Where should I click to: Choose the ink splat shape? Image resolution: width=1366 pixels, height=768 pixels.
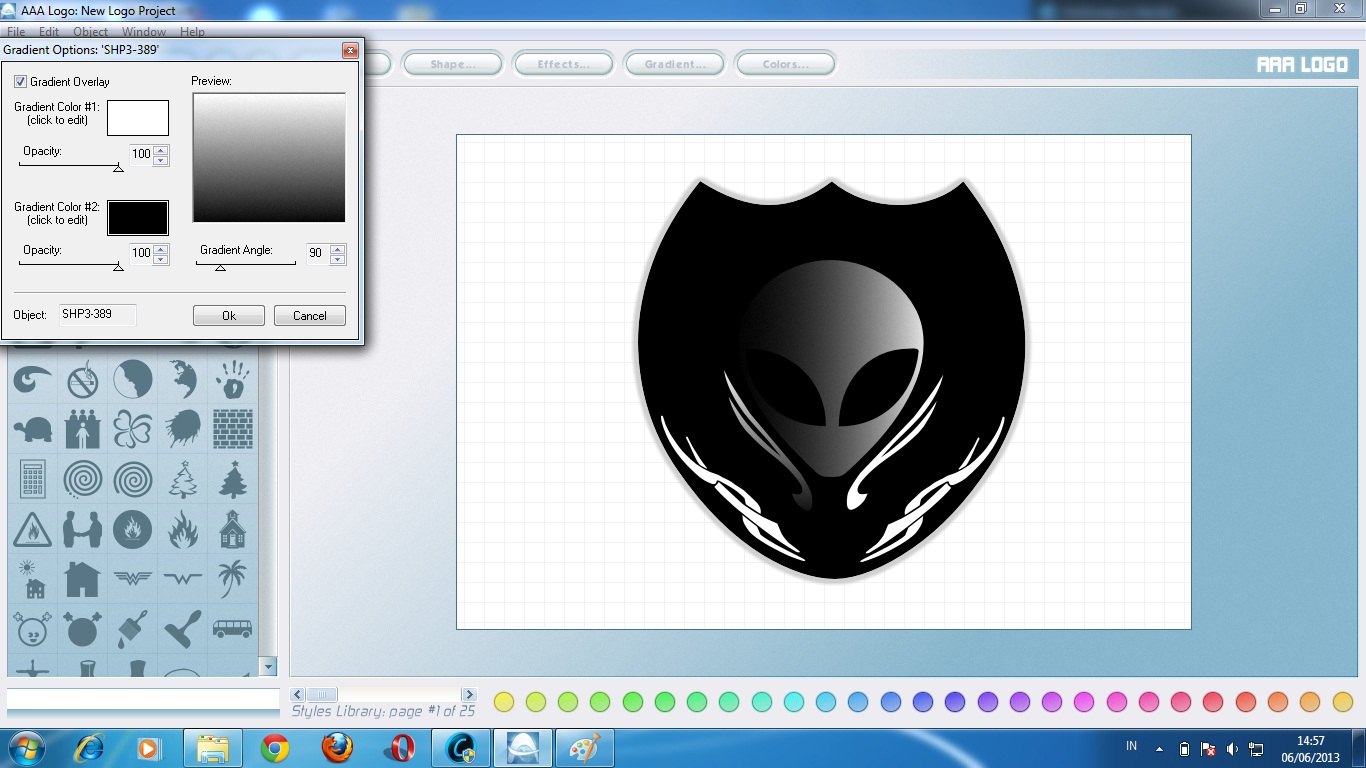pyautogui.click(x=183, y=430)
